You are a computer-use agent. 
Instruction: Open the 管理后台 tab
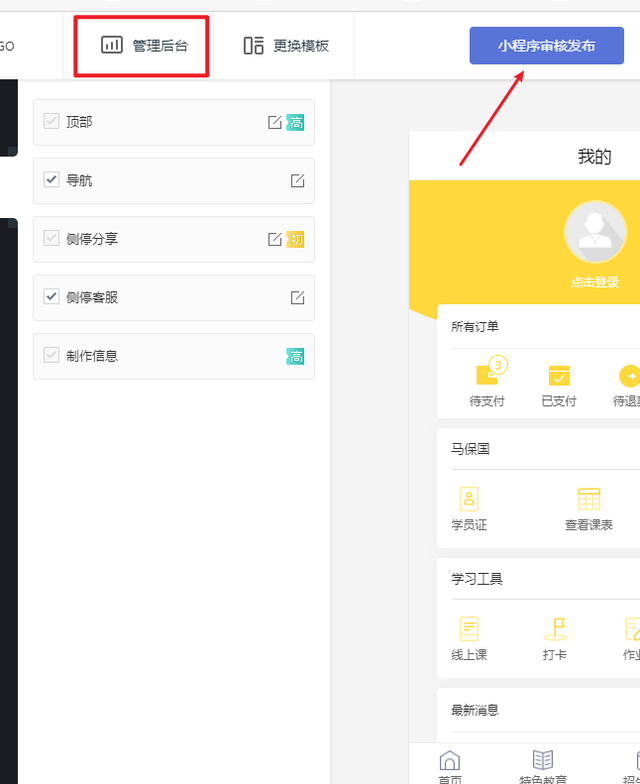click(143, 45)
